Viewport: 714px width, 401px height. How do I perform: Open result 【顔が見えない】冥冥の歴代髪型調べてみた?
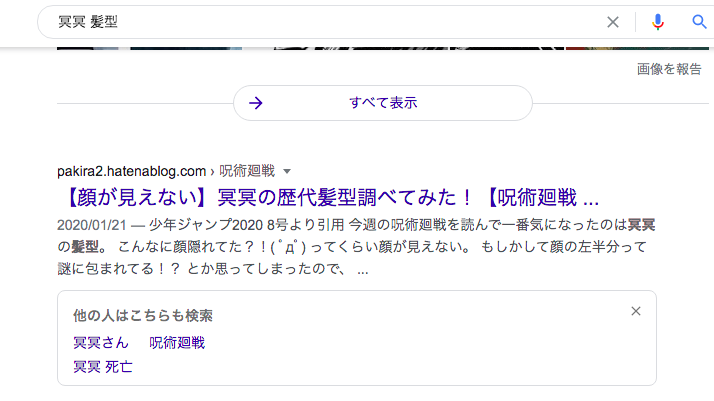331,198
